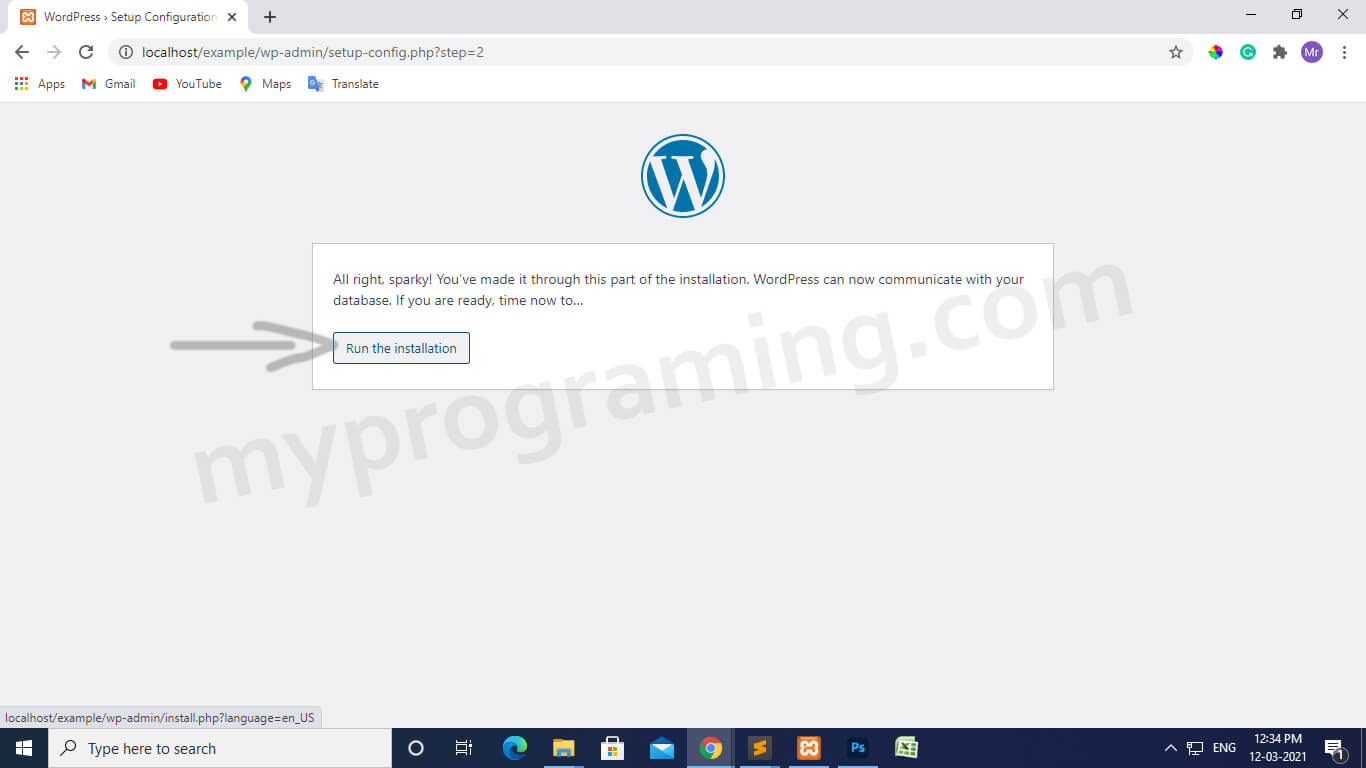Viewport: 1366px width, 768px height.
Task: Click the WordPress logo
Action: pyautogui.click(x=682, y=176)
